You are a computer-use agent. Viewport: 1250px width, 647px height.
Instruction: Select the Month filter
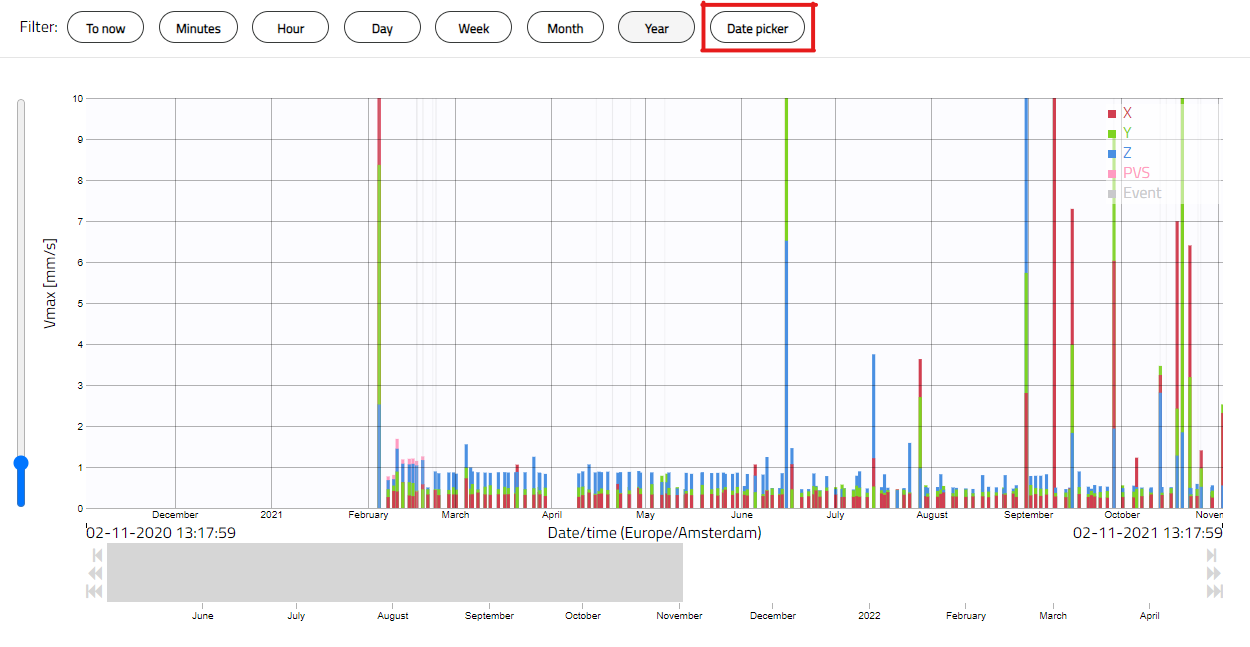[x=565, y=28]
